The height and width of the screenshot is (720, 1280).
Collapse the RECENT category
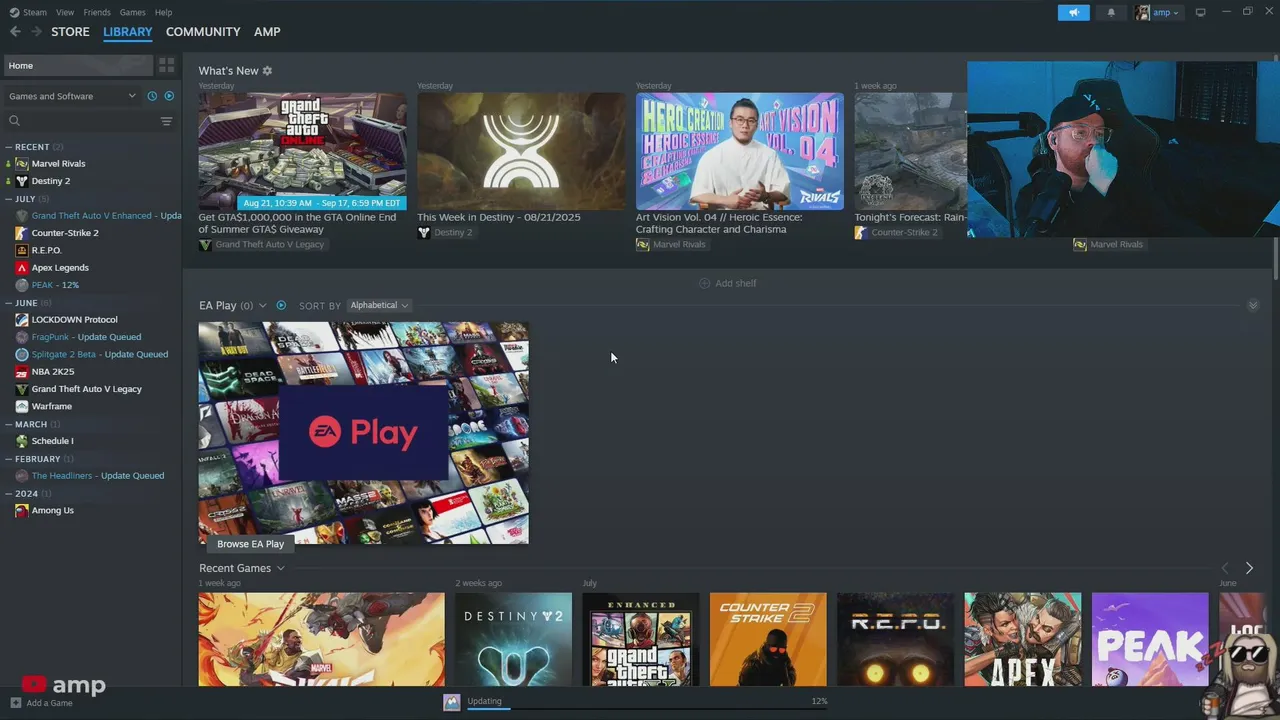click(x=9, y=147)
